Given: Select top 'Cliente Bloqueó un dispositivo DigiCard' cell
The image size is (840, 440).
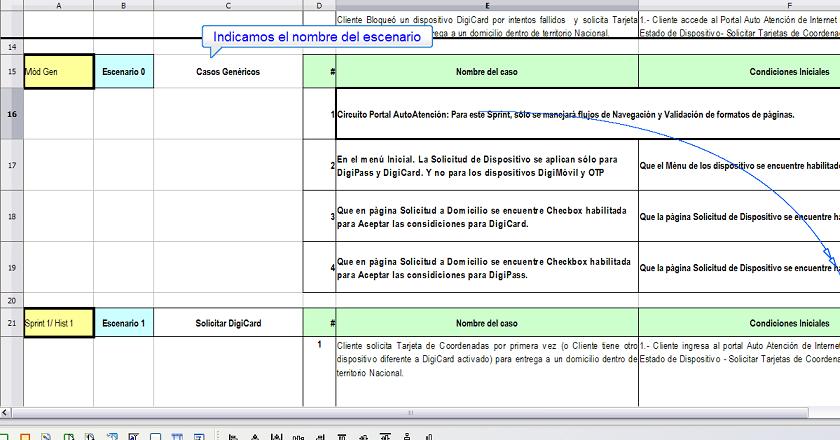Looking at the screenshot, I should pyautogui.click(x=487, y=25).
